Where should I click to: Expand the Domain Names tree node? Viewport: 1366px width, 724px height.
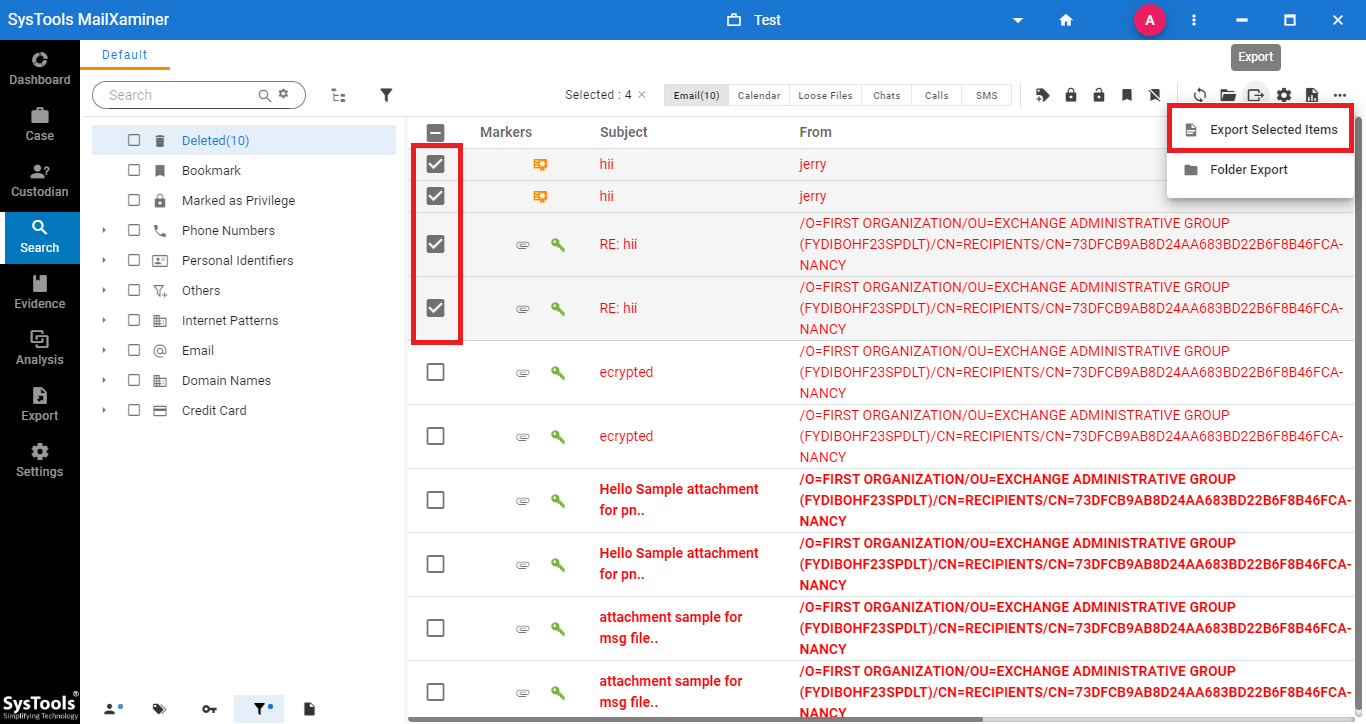tap(104, 380)
